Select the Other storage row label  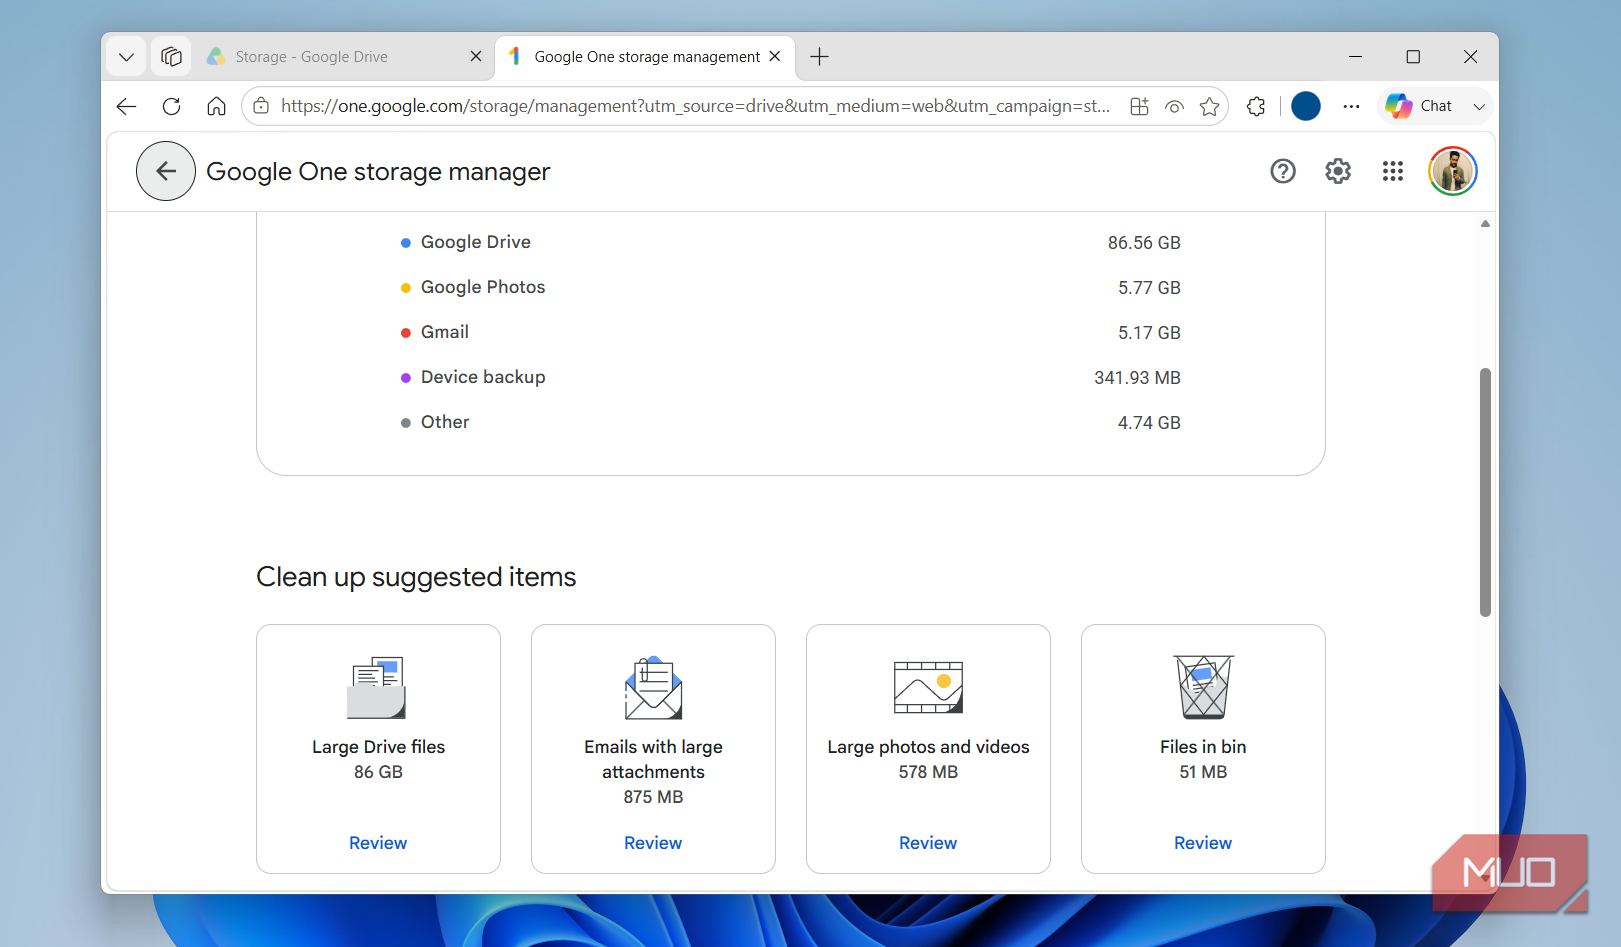(x=445, y=422)
